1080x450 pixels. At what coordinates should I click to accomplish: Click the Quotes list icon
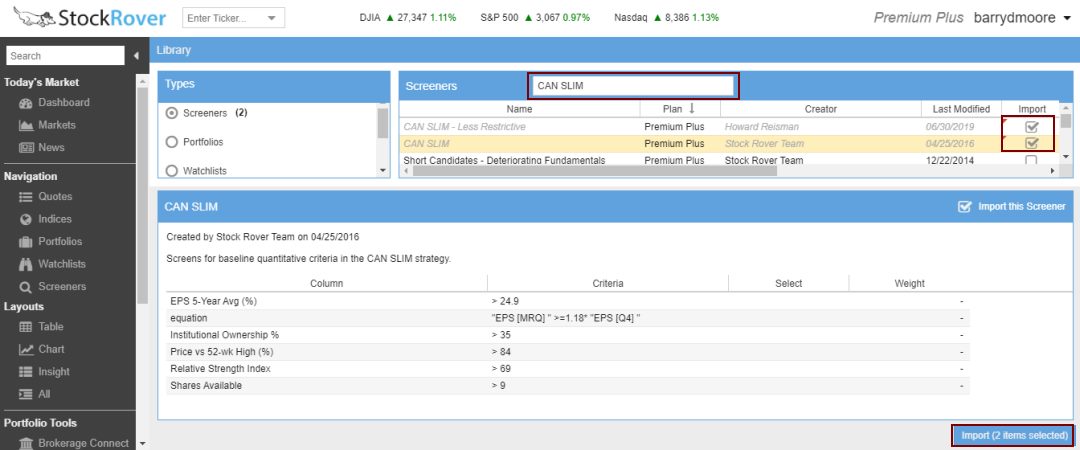(27, 197)
